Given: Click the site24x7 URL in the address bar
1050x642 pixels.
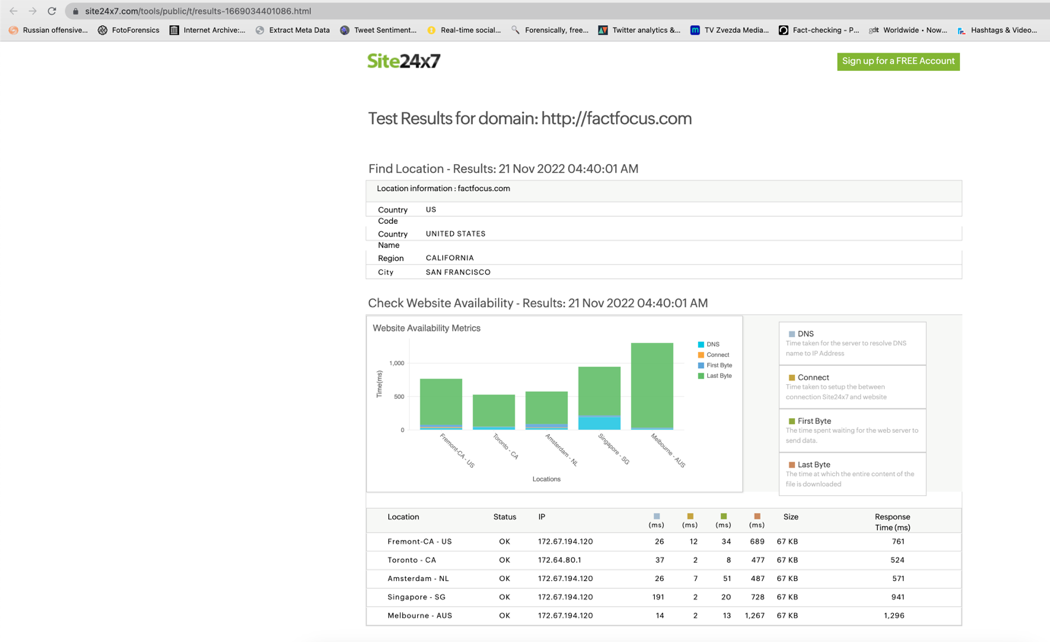Looking at the screenshot, I should click(198, 11).
